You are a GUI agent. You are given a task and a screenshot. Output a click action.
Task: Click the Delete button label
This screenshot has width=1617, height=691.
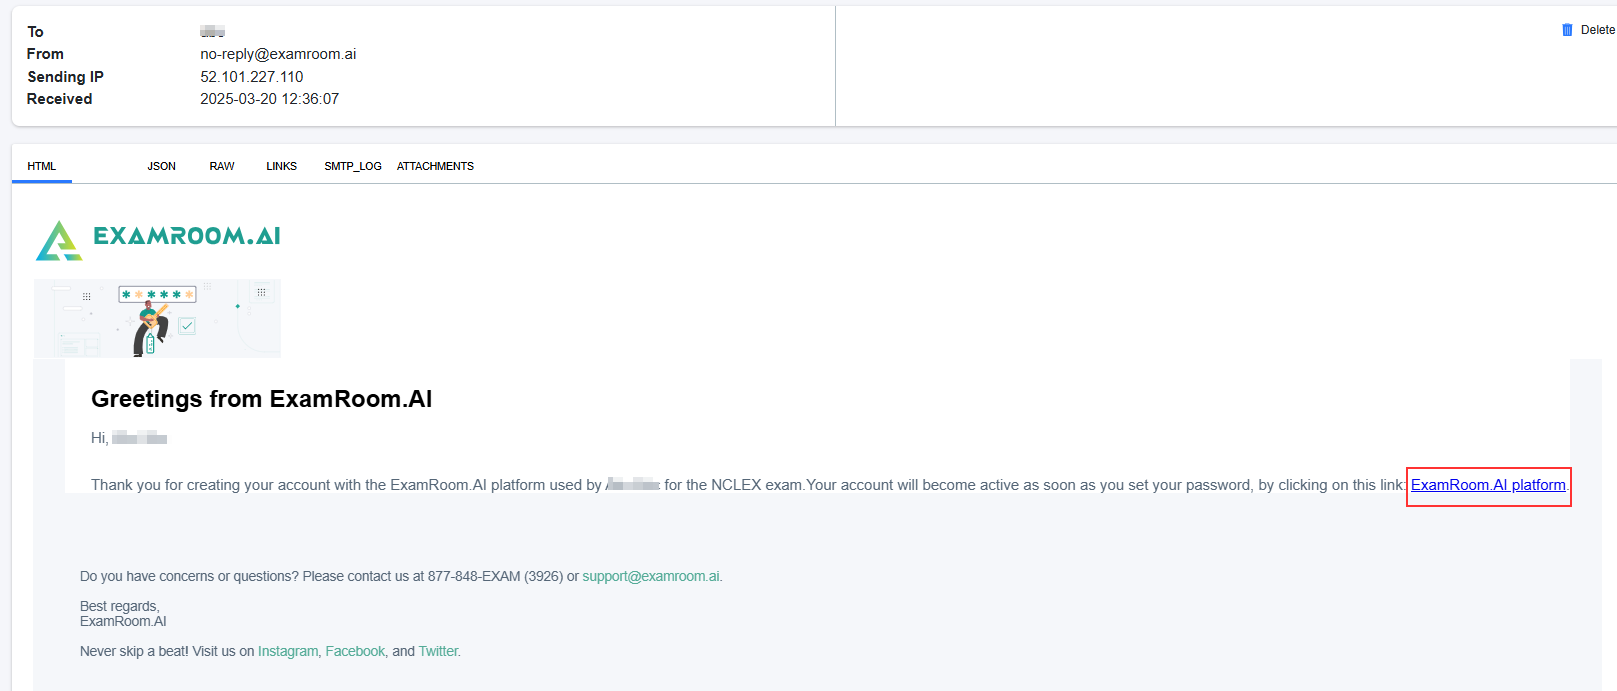coord(1597,30)
